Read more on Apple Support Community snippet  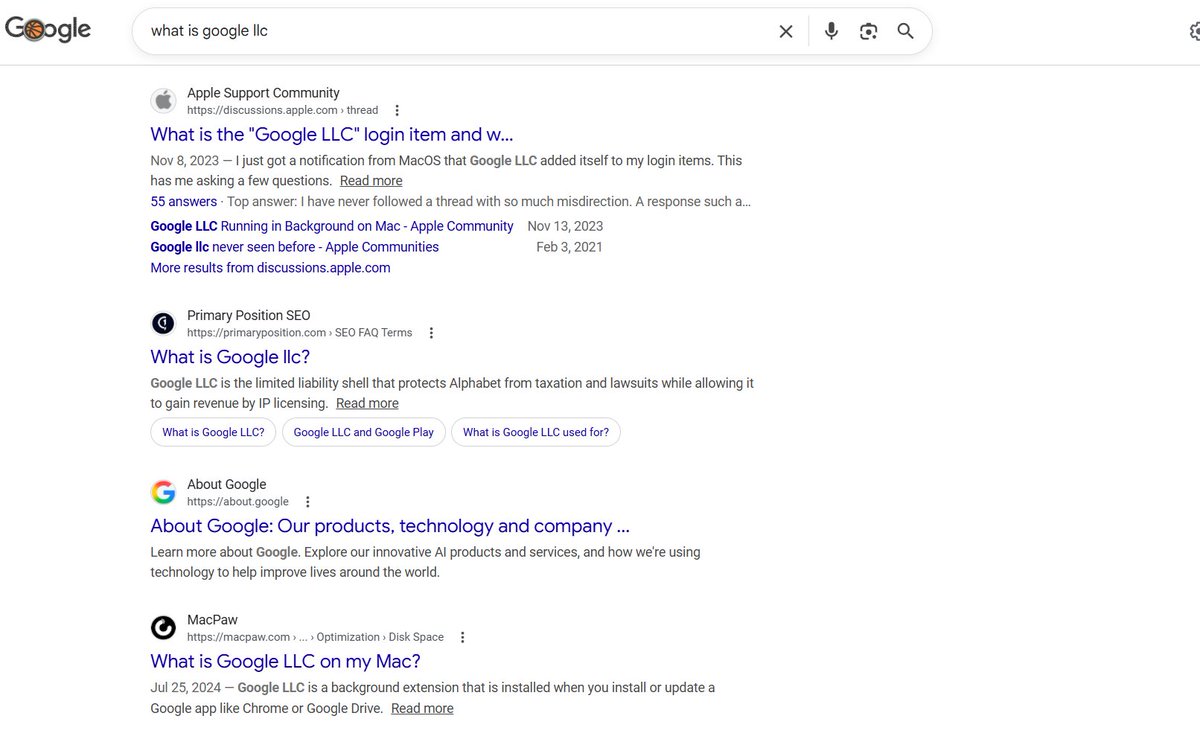coord(371,181)
